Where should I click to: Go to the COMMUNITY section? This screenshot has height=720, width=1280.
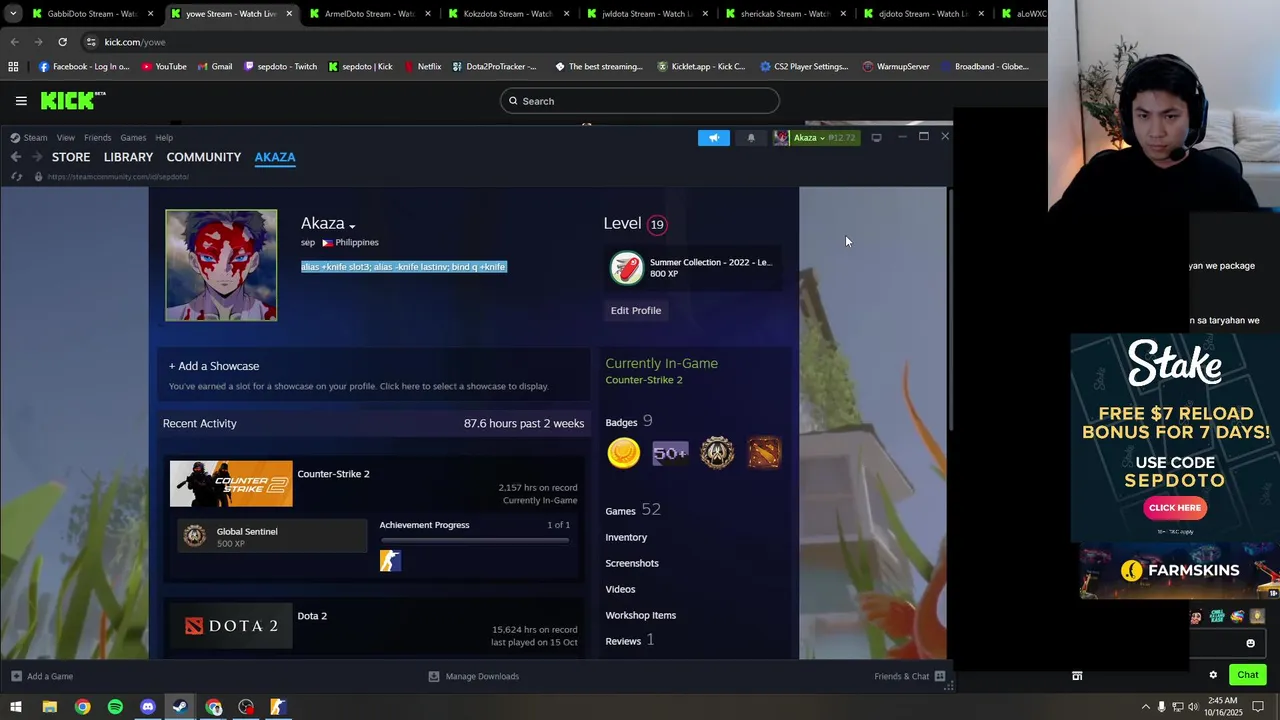204,157
